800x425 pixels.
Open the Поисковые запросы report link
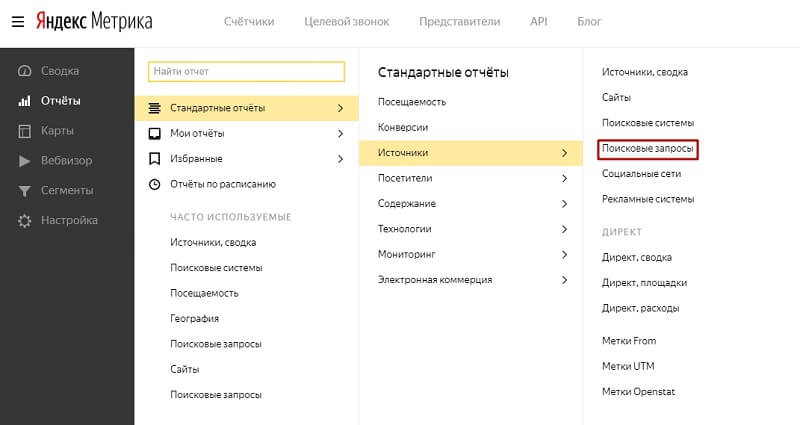pos(648,148)
